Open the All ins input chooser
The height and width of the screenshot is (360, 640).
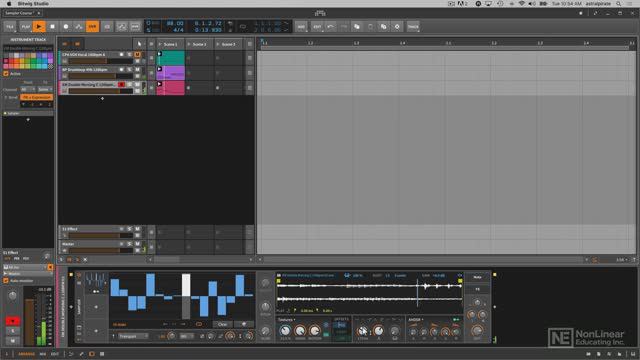click(x=24, y=267)
